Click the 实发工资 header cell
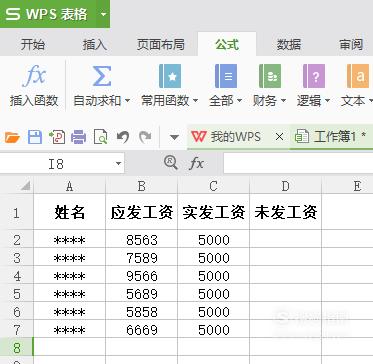373x364 pixels. (213, 212)
